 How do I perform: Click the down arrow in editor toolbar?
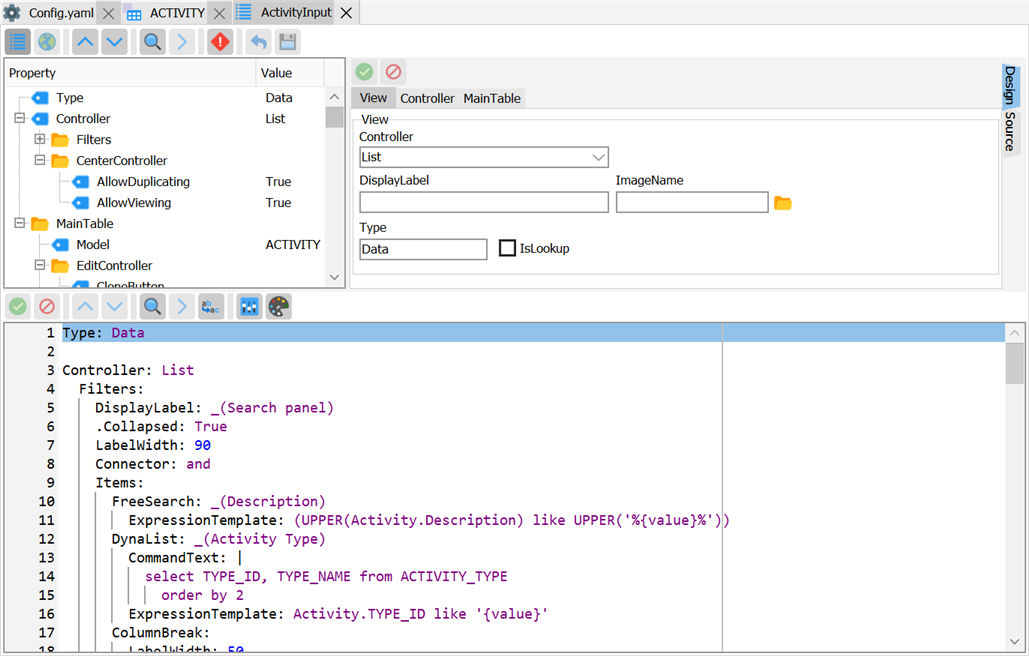click(114, 306)
